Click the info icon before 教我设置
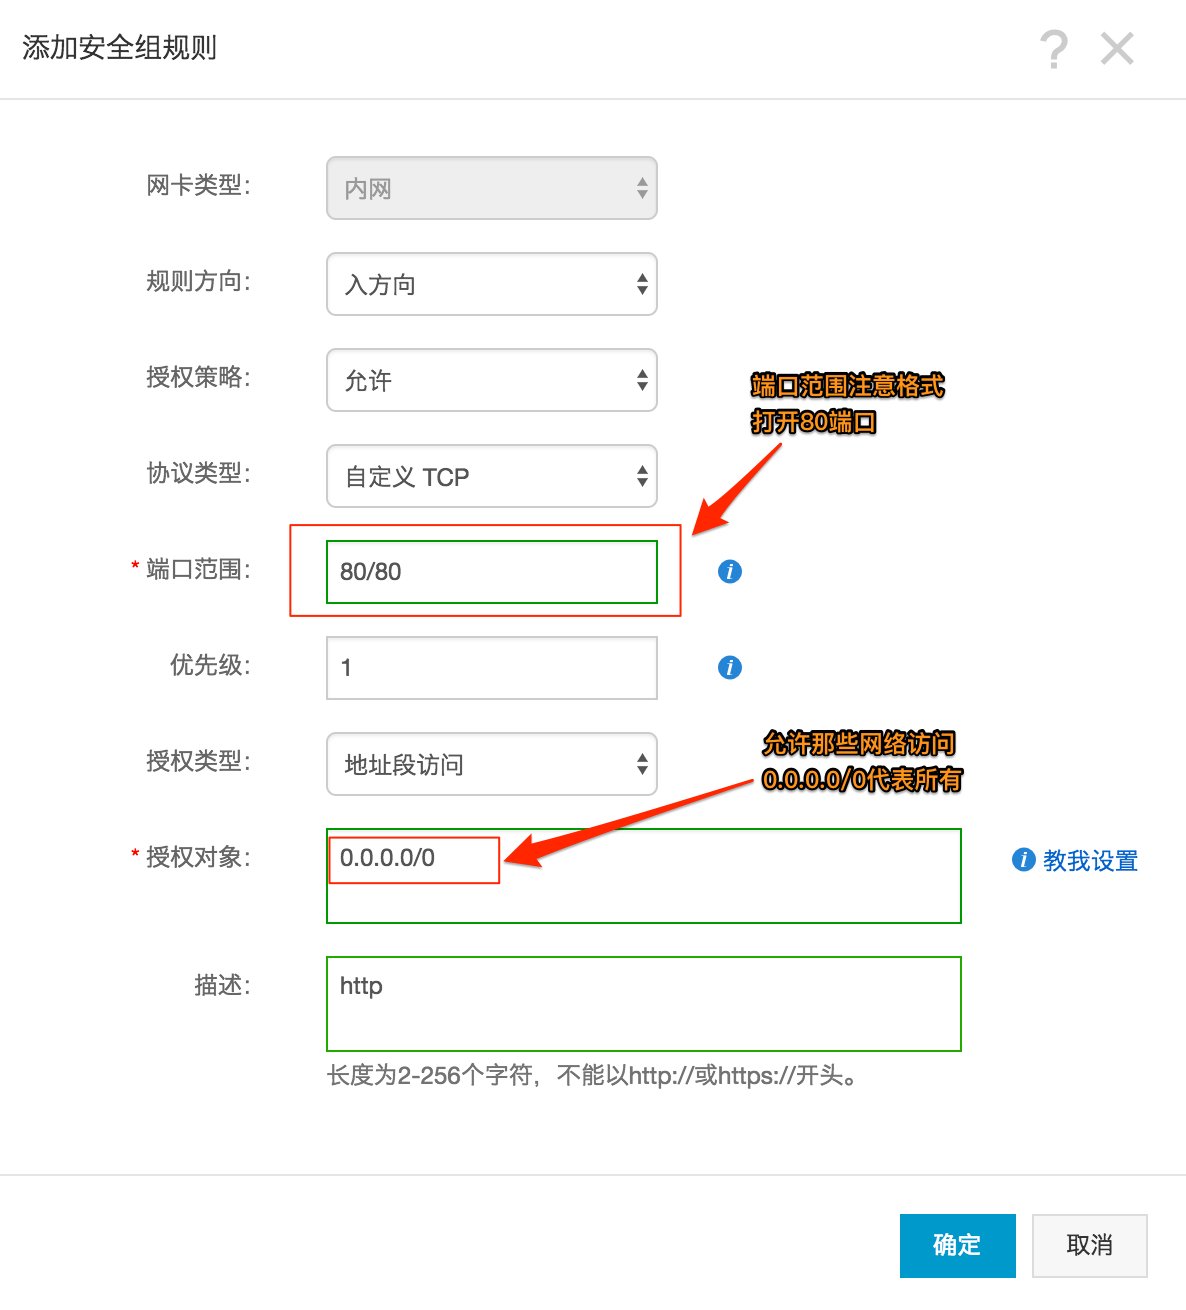 point(1023,859)
